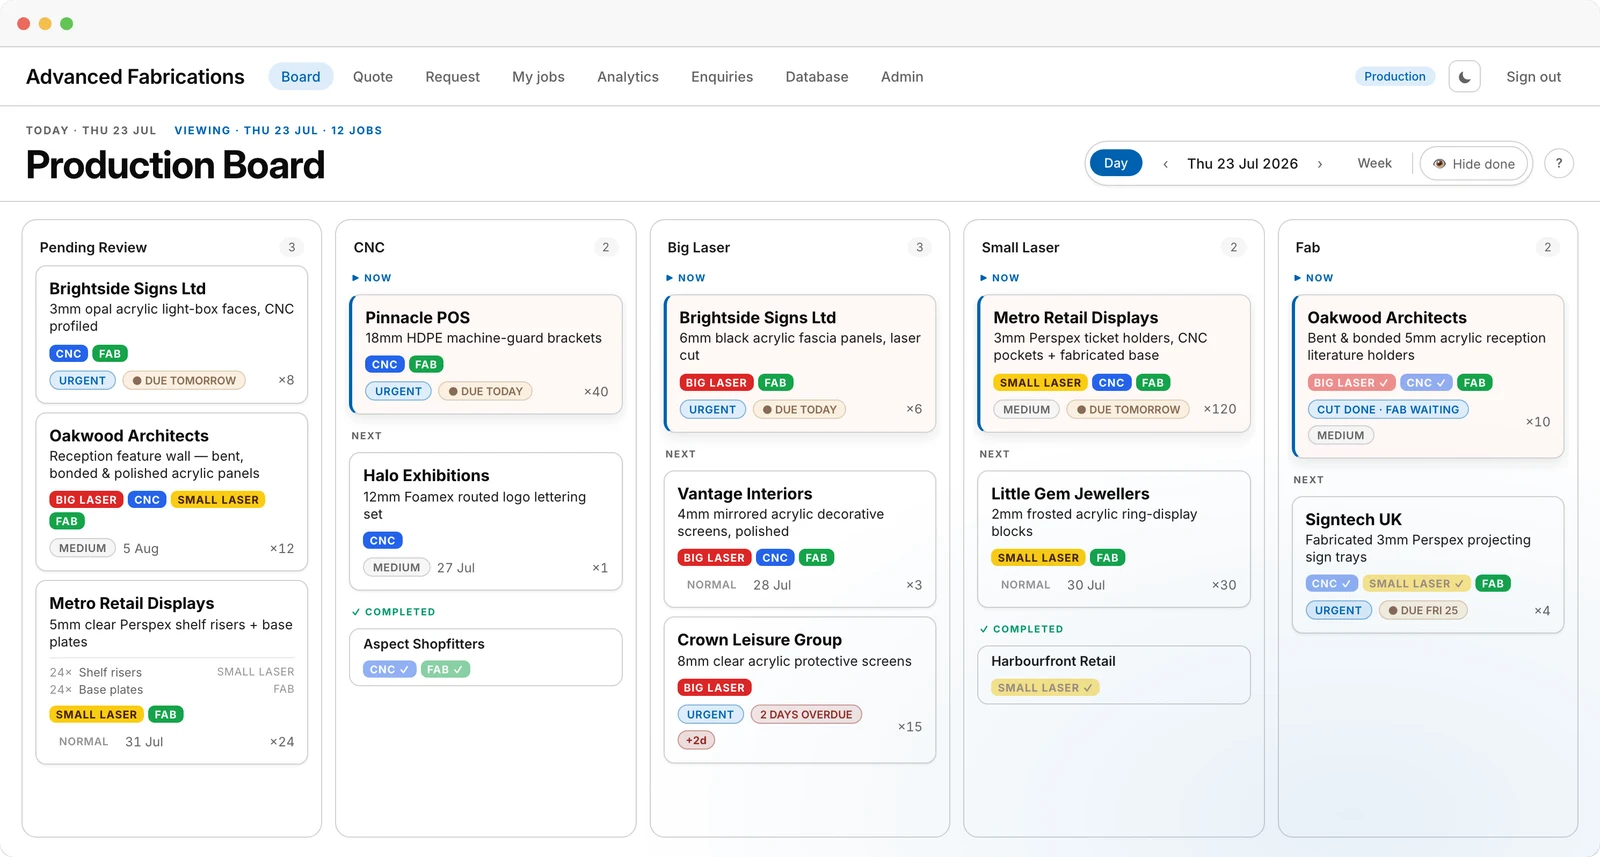1600x857 pixels.
Task: Click checked BIG LASER tag on Oakwood Architects in Fab
Action: pos(1351,383)
